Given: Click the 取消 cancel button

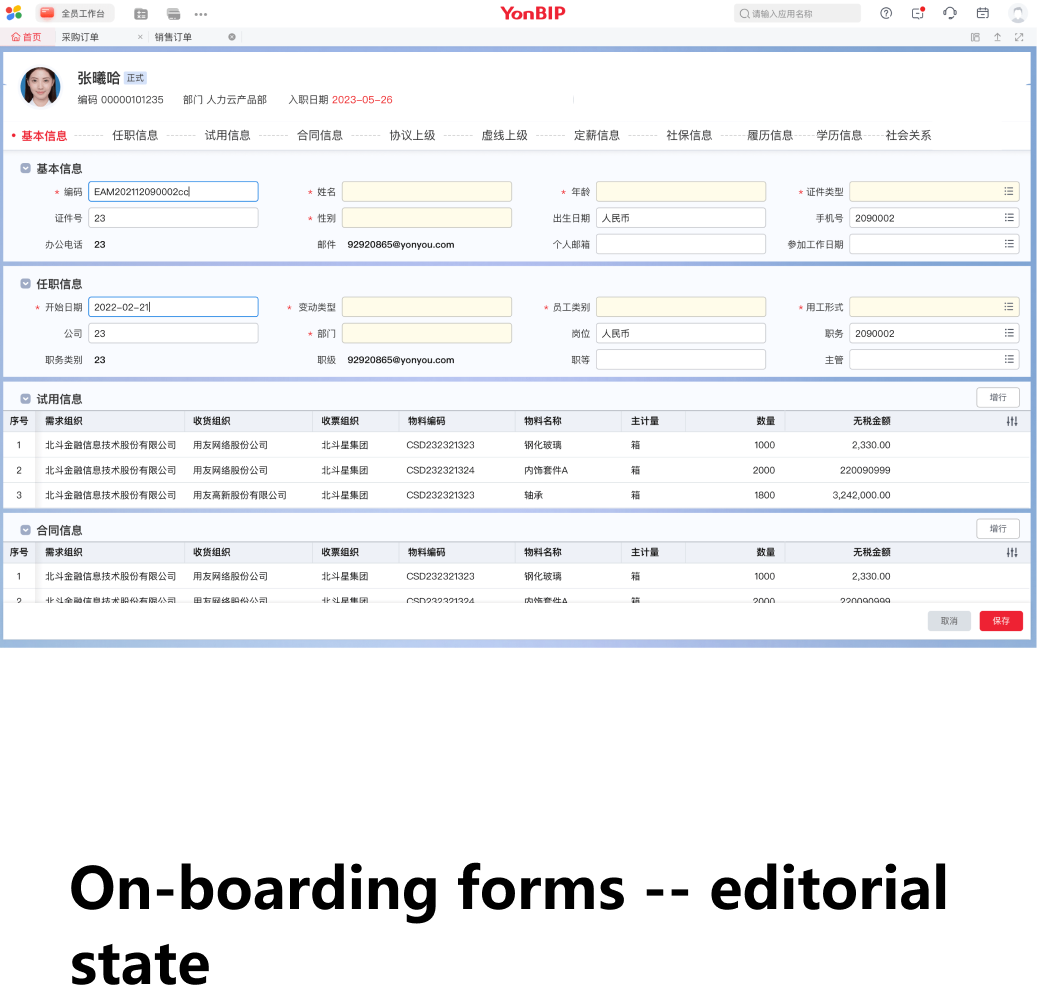Looking at the screenshot, I should click(949, 621).
